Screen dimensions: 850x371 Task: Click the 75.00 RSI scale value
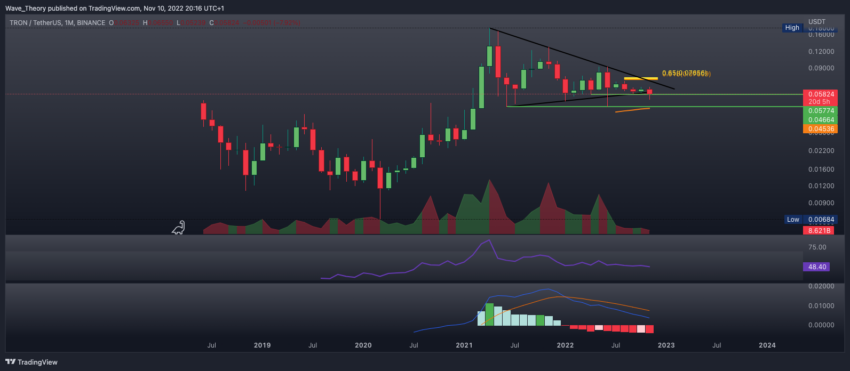click(x=817, y=247)
